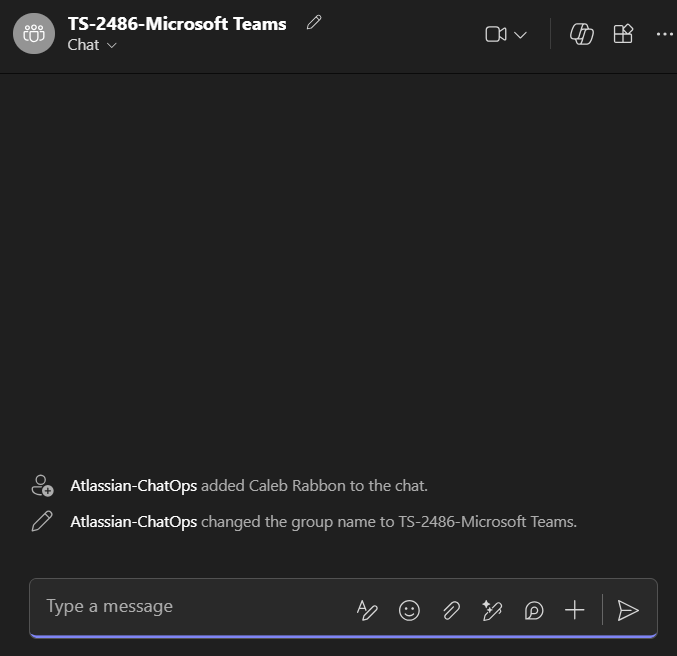This screenshot has width=677, height=656.
Task: Click the group chat avatar icon
Action: tap(34, 34)
